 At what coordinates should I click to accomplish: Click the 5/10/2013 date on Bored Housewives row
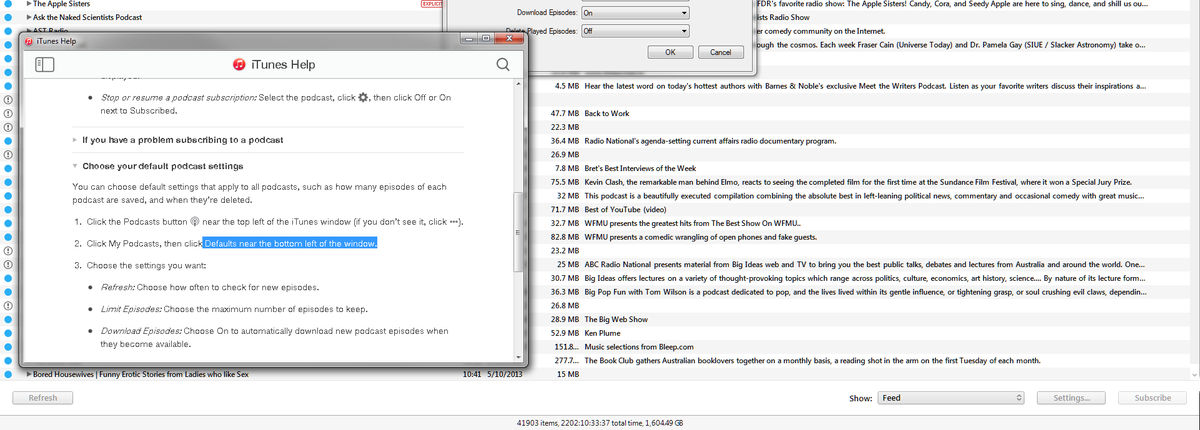click(506, 374)
